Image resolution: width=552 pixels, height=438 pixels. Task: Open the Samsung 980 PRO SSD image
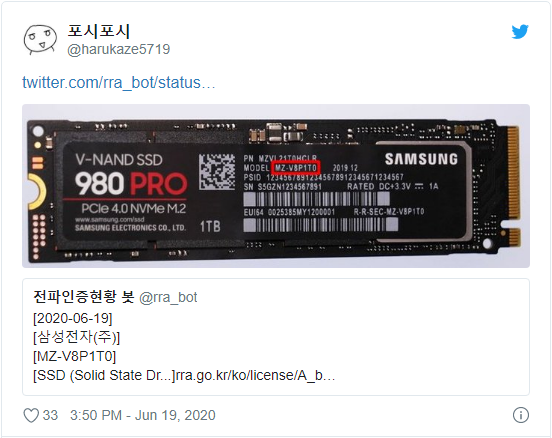coord(276,186)
